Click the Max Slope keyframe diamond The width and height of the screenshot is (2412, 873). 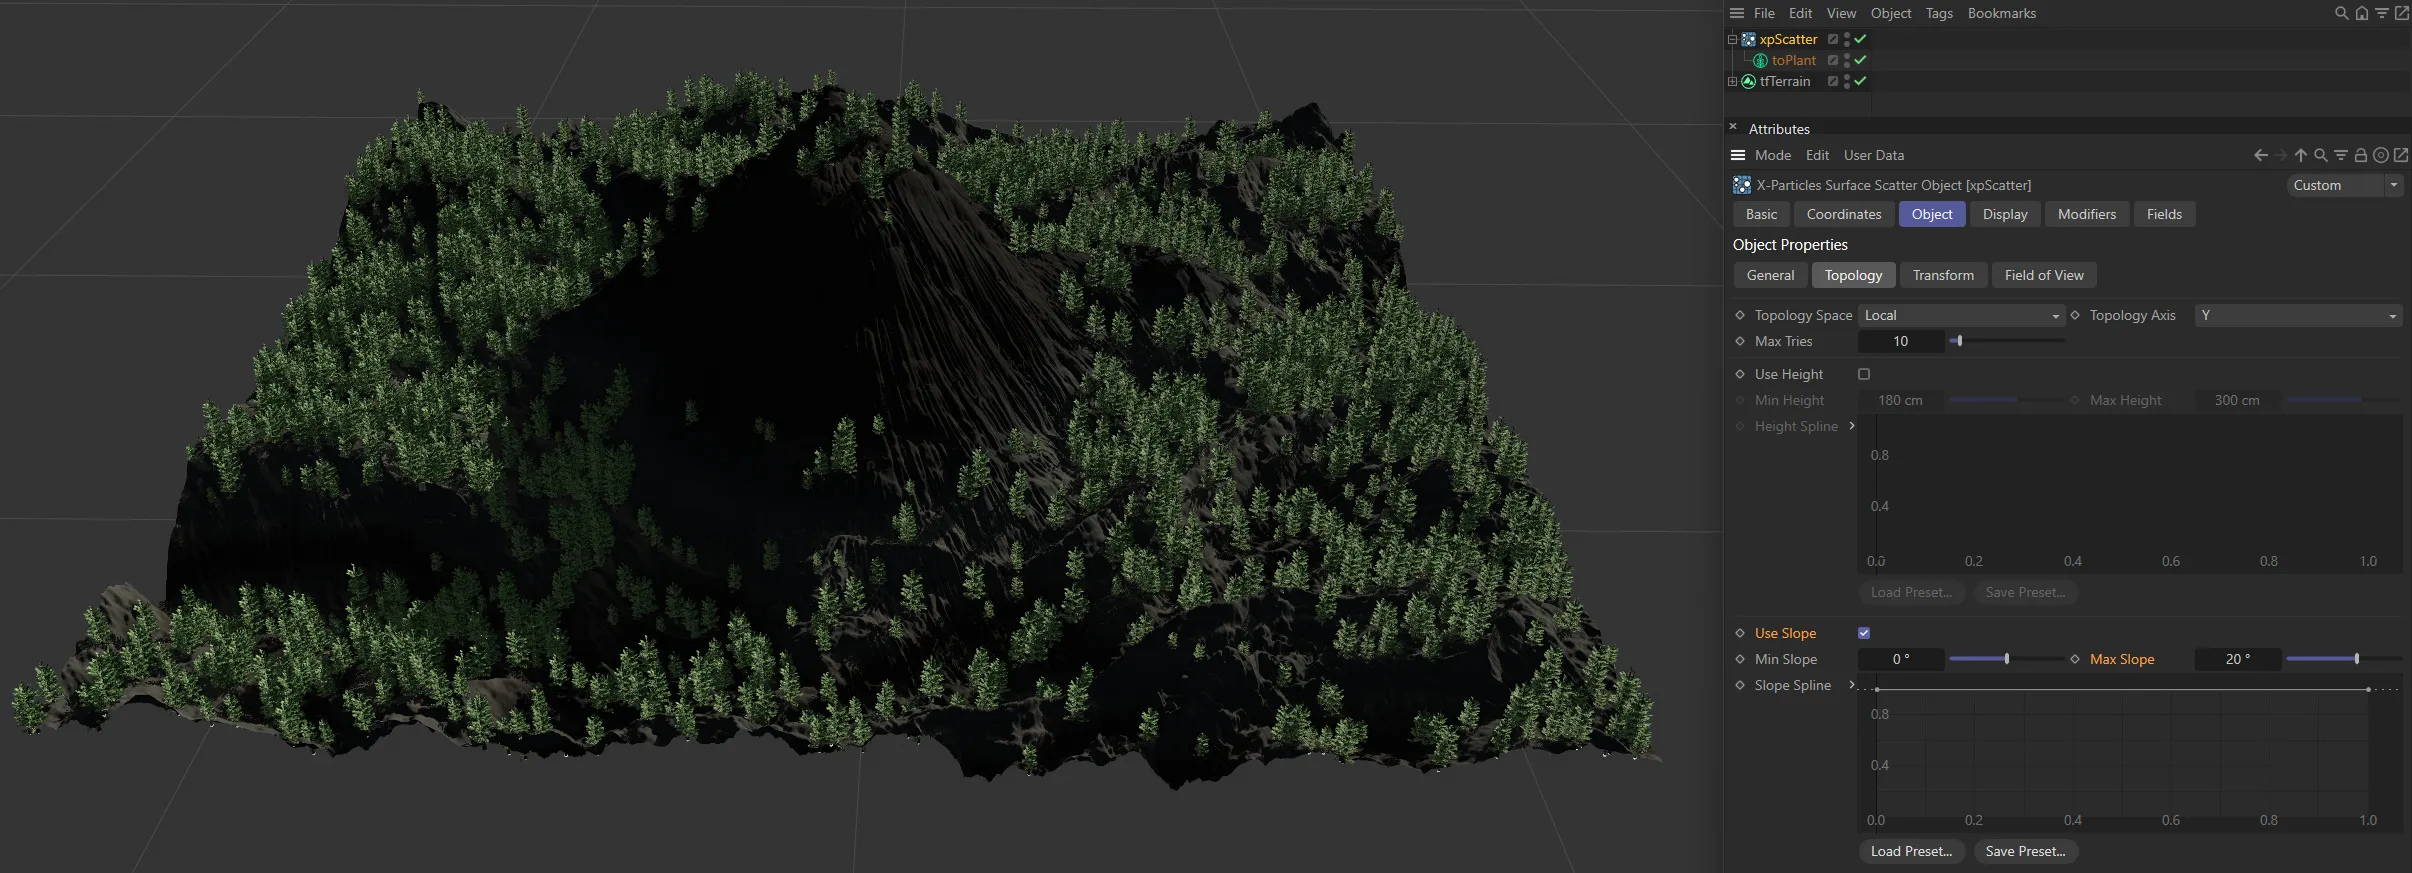[2075, 659]
